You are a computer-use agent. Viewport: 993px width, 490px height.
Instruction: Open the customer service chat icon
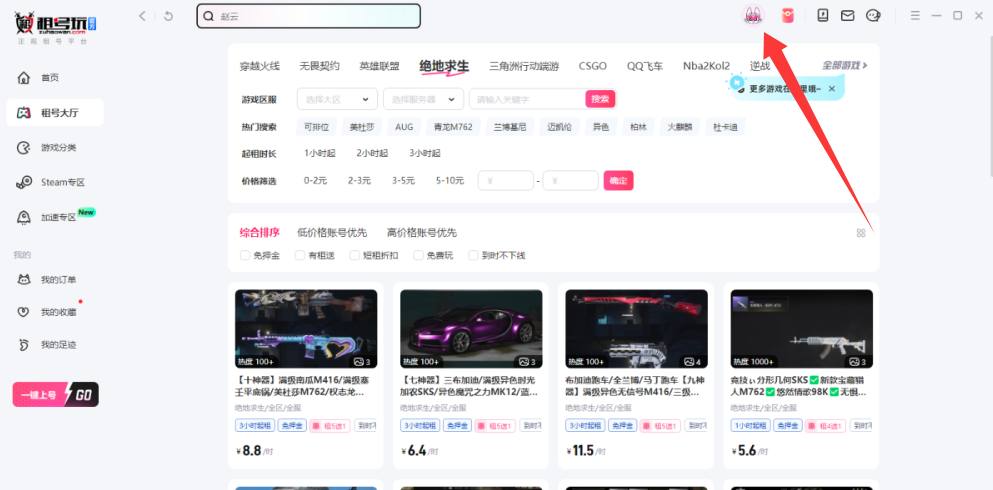pos(873,15)
